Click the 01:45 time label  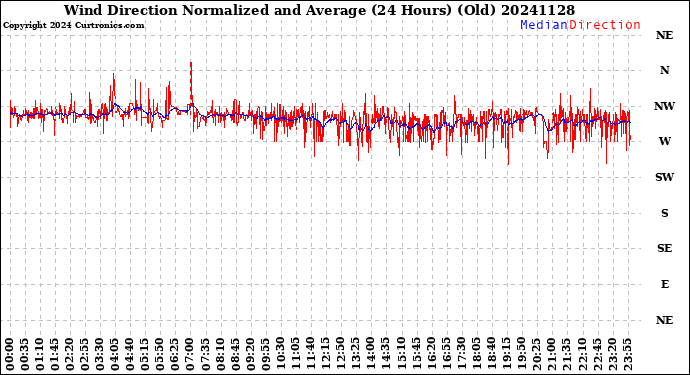pyautogui.click(x=55, y=355)
